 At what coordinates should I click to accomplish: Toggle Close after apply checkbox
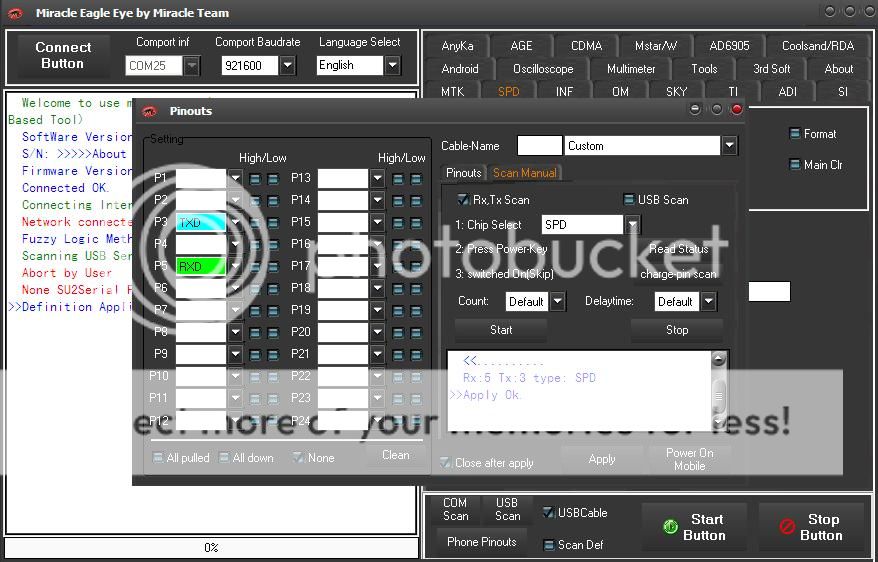click(446, 463)
